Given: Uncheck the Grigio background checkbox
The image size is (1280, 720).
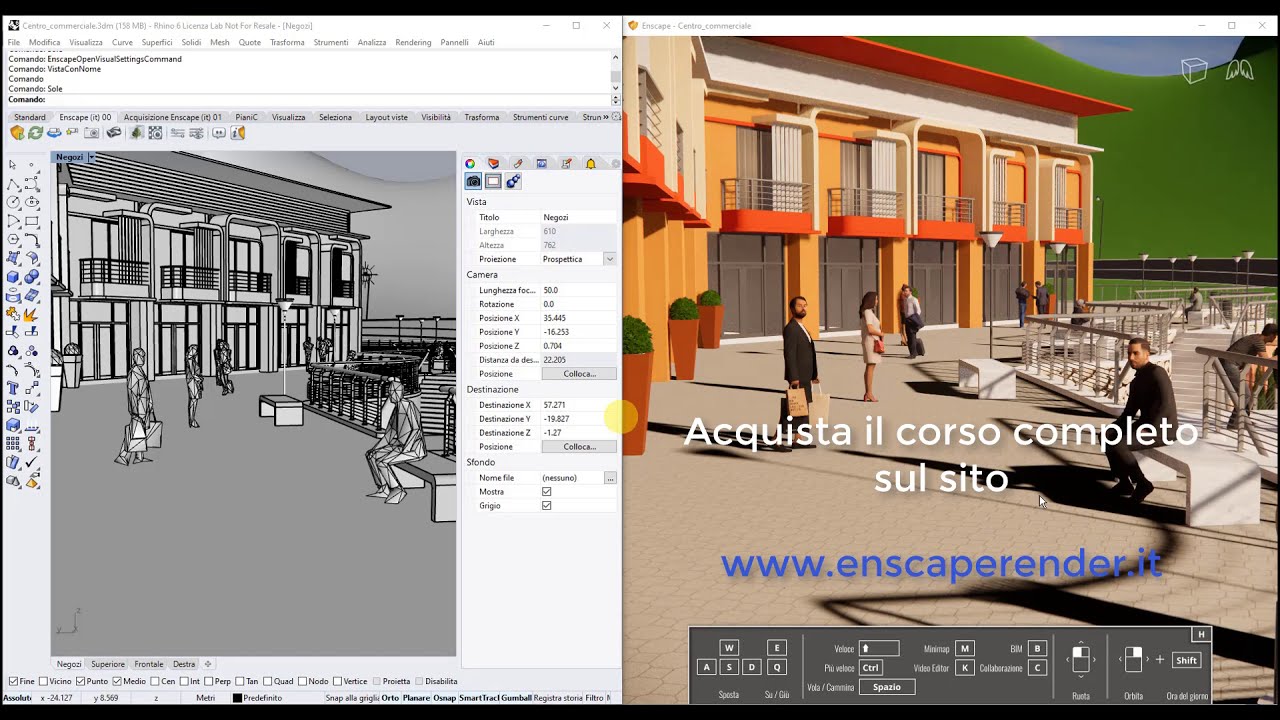Looking at the screenshot, I should 547,506.
